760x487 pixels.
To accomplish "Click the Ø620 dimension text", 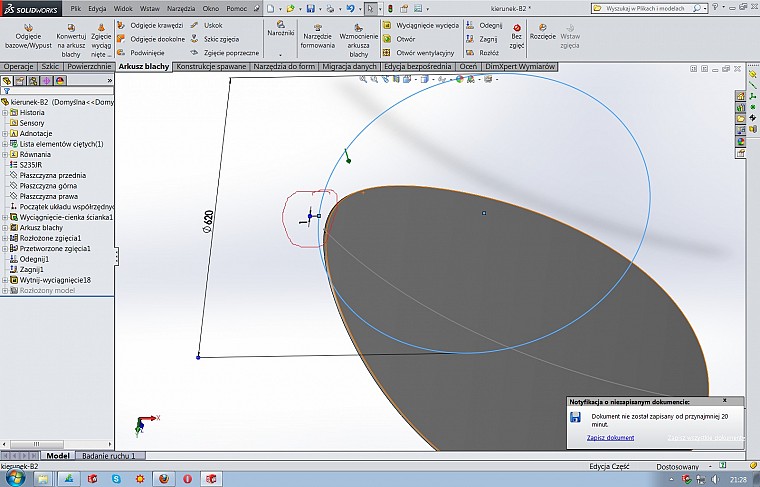I will (x=208, y=222).
